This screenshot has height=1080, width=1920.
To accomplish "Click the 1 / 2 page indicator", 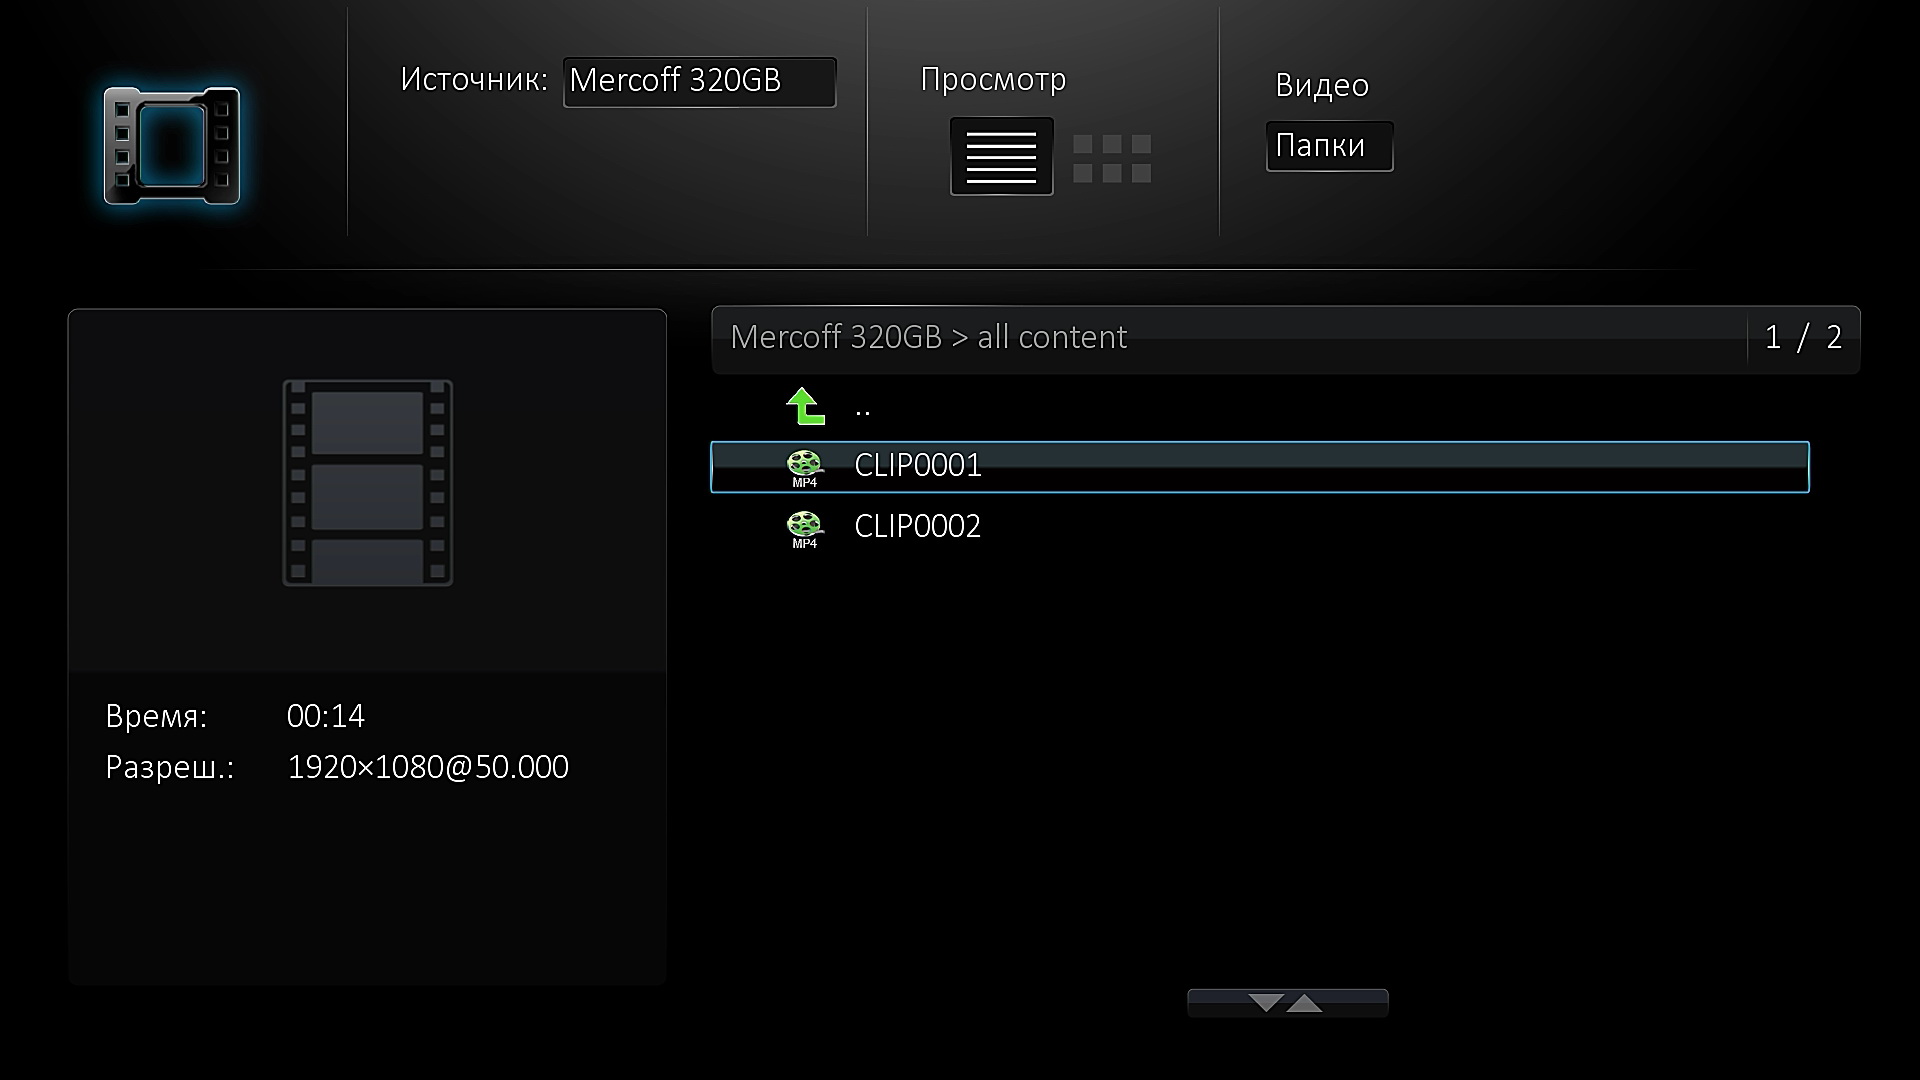I will pyautogui.click(x=1803, y=338).
